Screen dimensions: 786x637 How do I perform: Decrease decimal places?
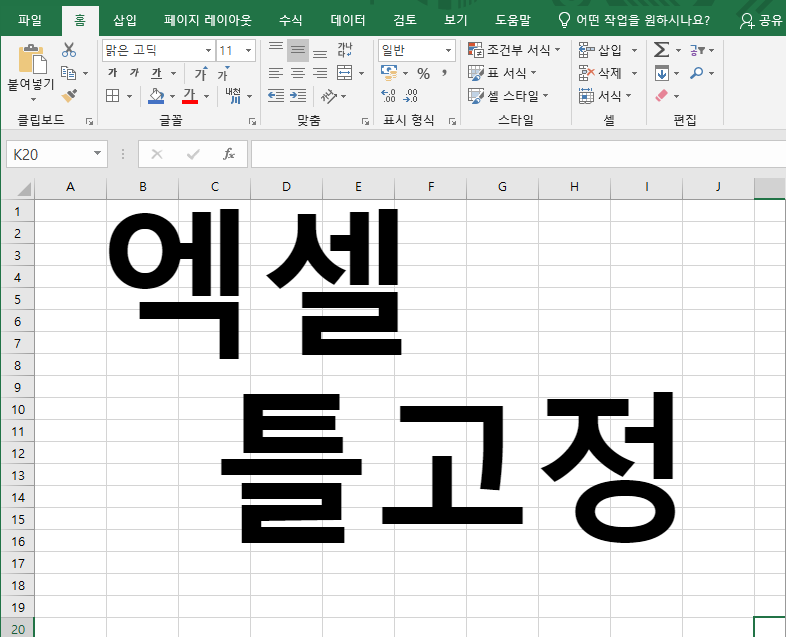click(411, 95)
